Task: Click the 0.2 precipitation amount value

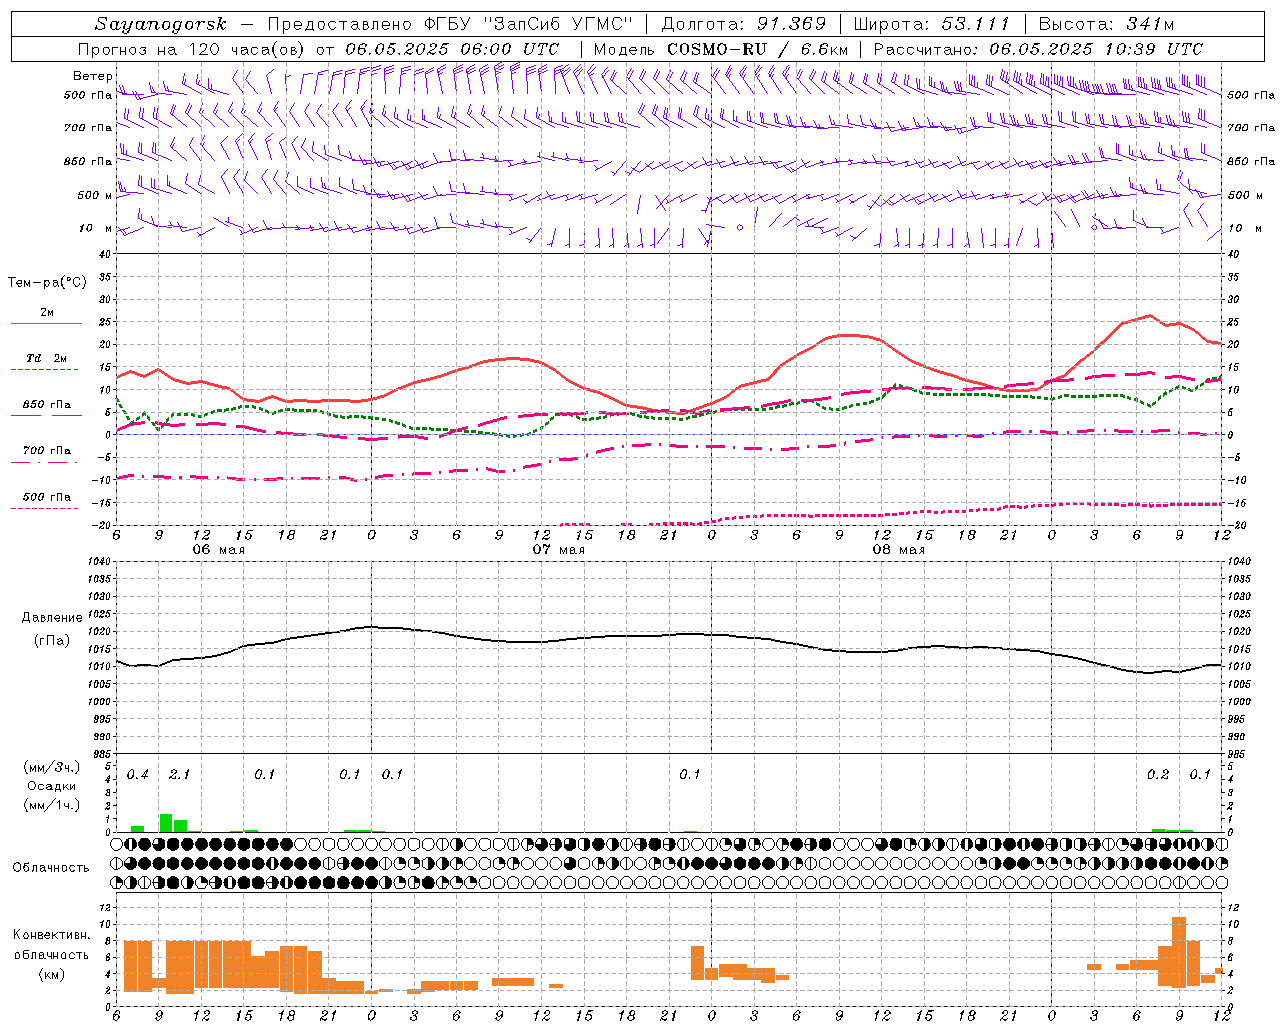Action: point(1158,774)
